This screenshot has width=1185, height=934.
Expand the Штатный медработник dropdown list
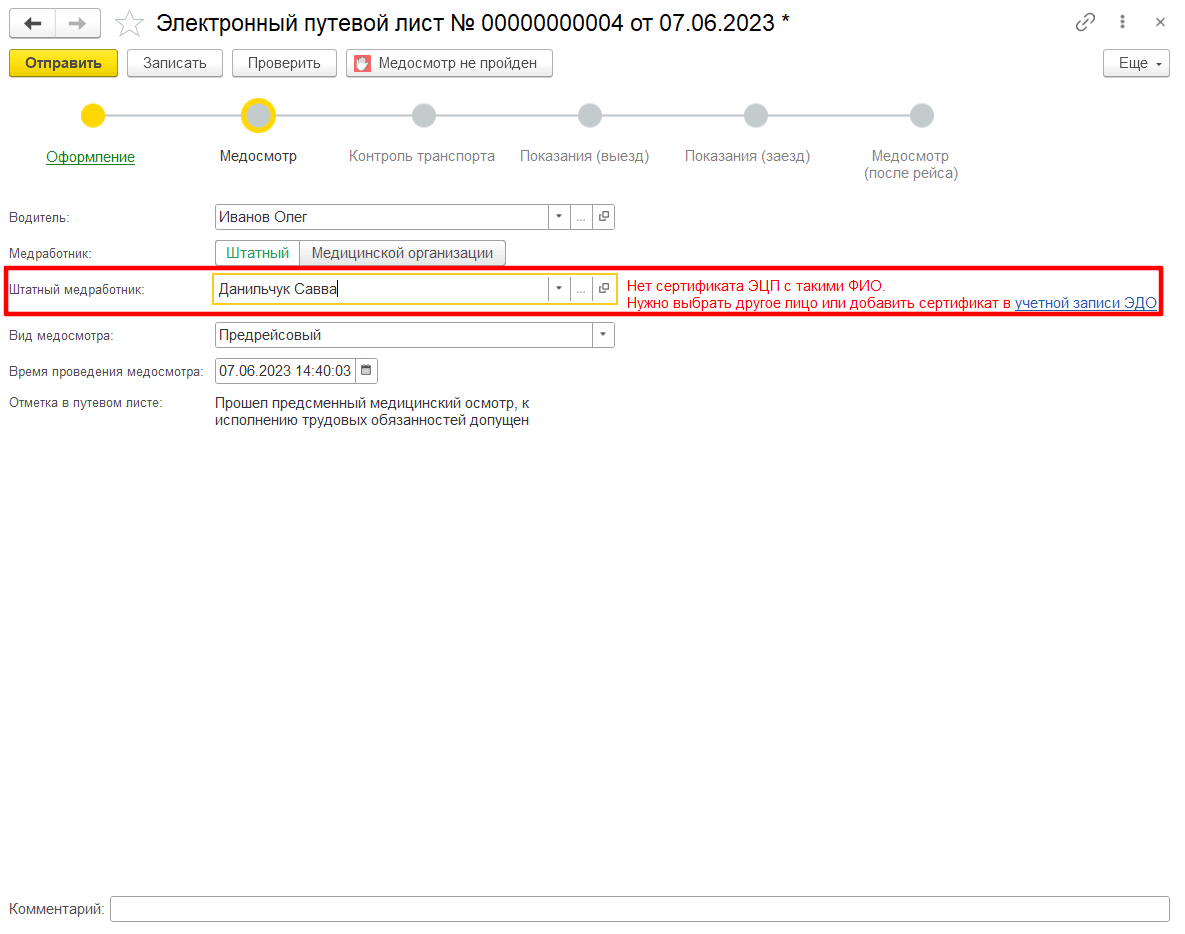coord(558,289)
